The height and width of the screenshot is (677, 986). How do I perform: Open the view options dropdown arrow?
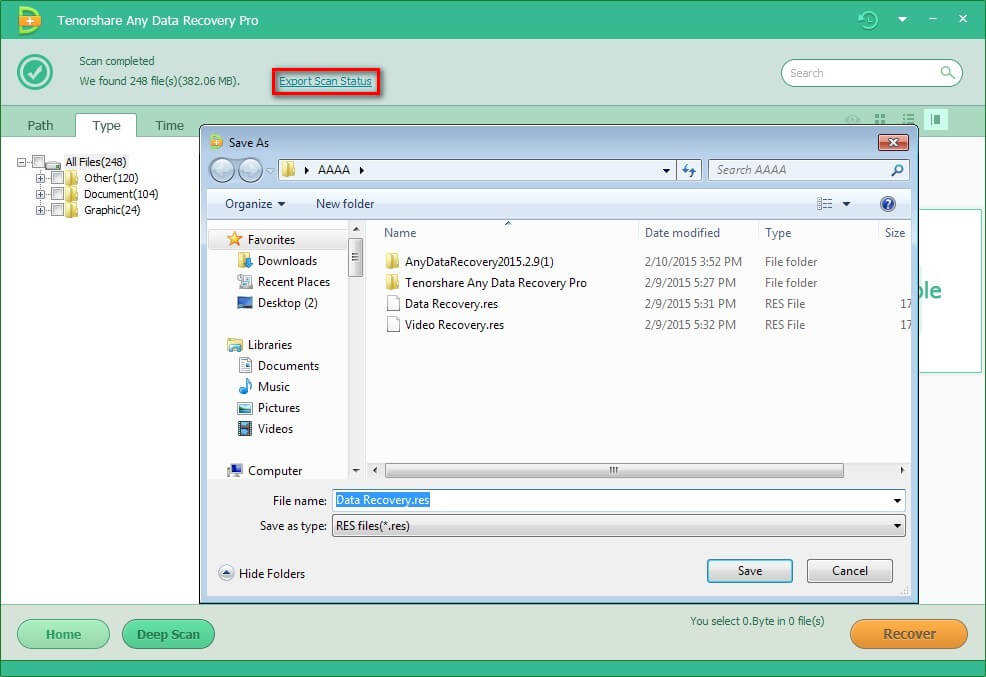click(x=846, y=204)
